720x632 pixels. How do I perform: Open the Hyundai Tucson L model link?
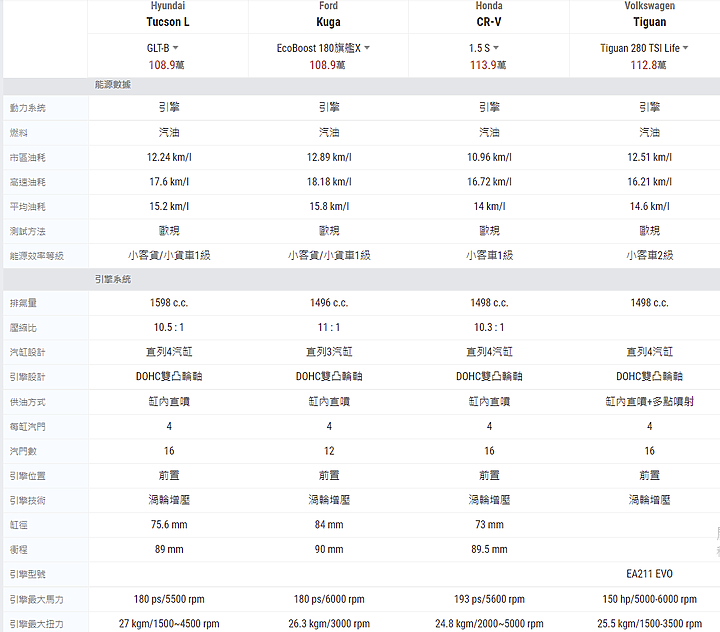[168, 22]
